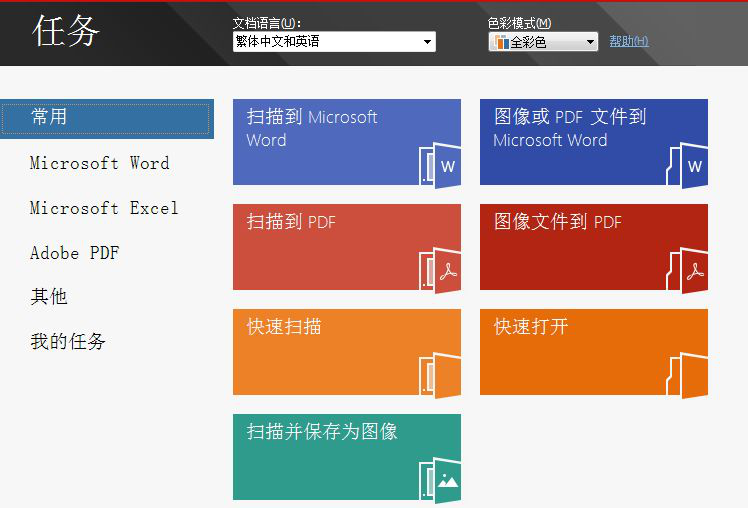748x508 pixels.
Task: Click the 文档语言(U) label
Action: tap(267, 23)
